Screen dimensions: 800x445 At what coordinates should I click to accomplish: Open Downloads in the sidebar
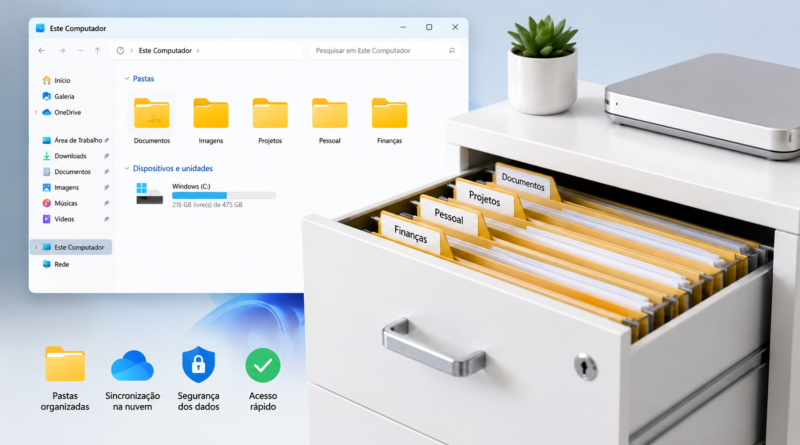64,156
